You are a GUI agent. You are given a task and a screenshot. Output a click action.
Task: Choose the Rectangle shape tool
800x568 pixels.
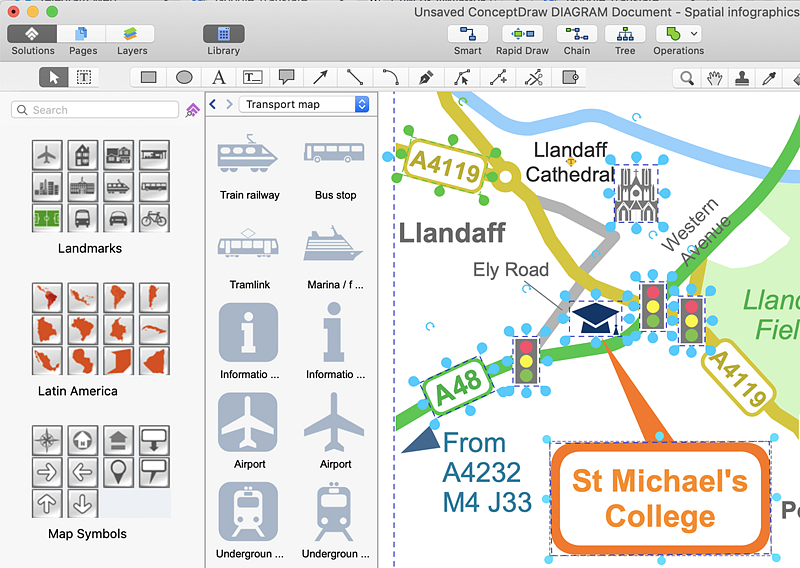(x=148, y=78)
